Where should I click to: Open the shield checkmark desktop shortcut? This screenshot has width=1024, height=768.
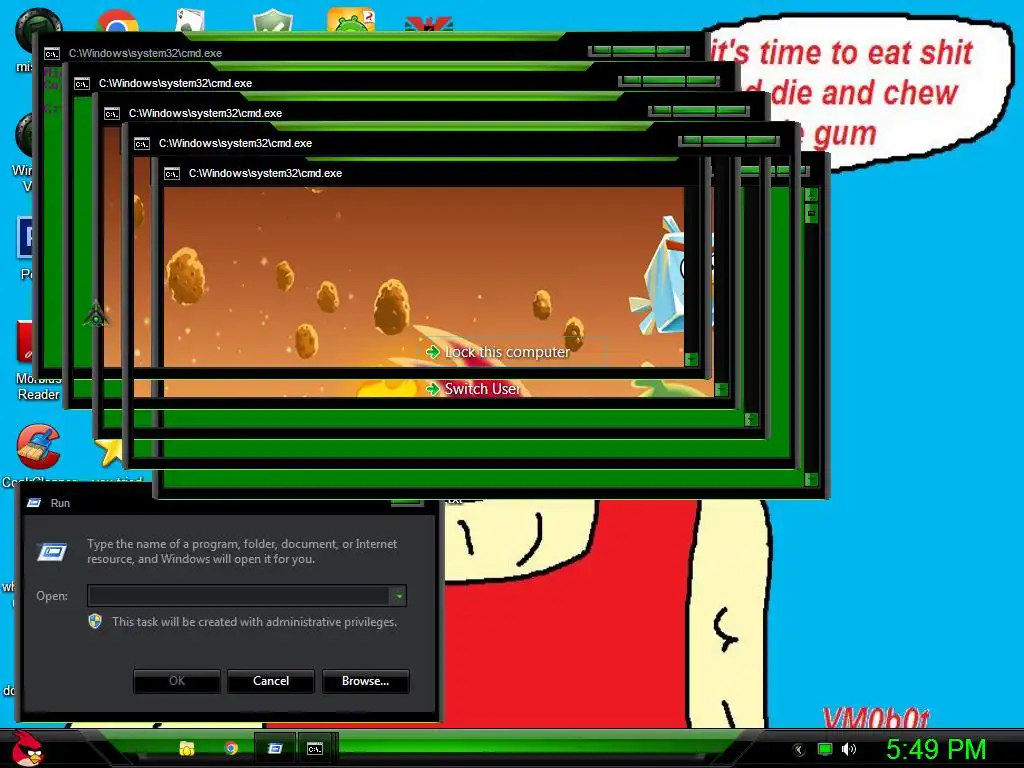point(272,20)
